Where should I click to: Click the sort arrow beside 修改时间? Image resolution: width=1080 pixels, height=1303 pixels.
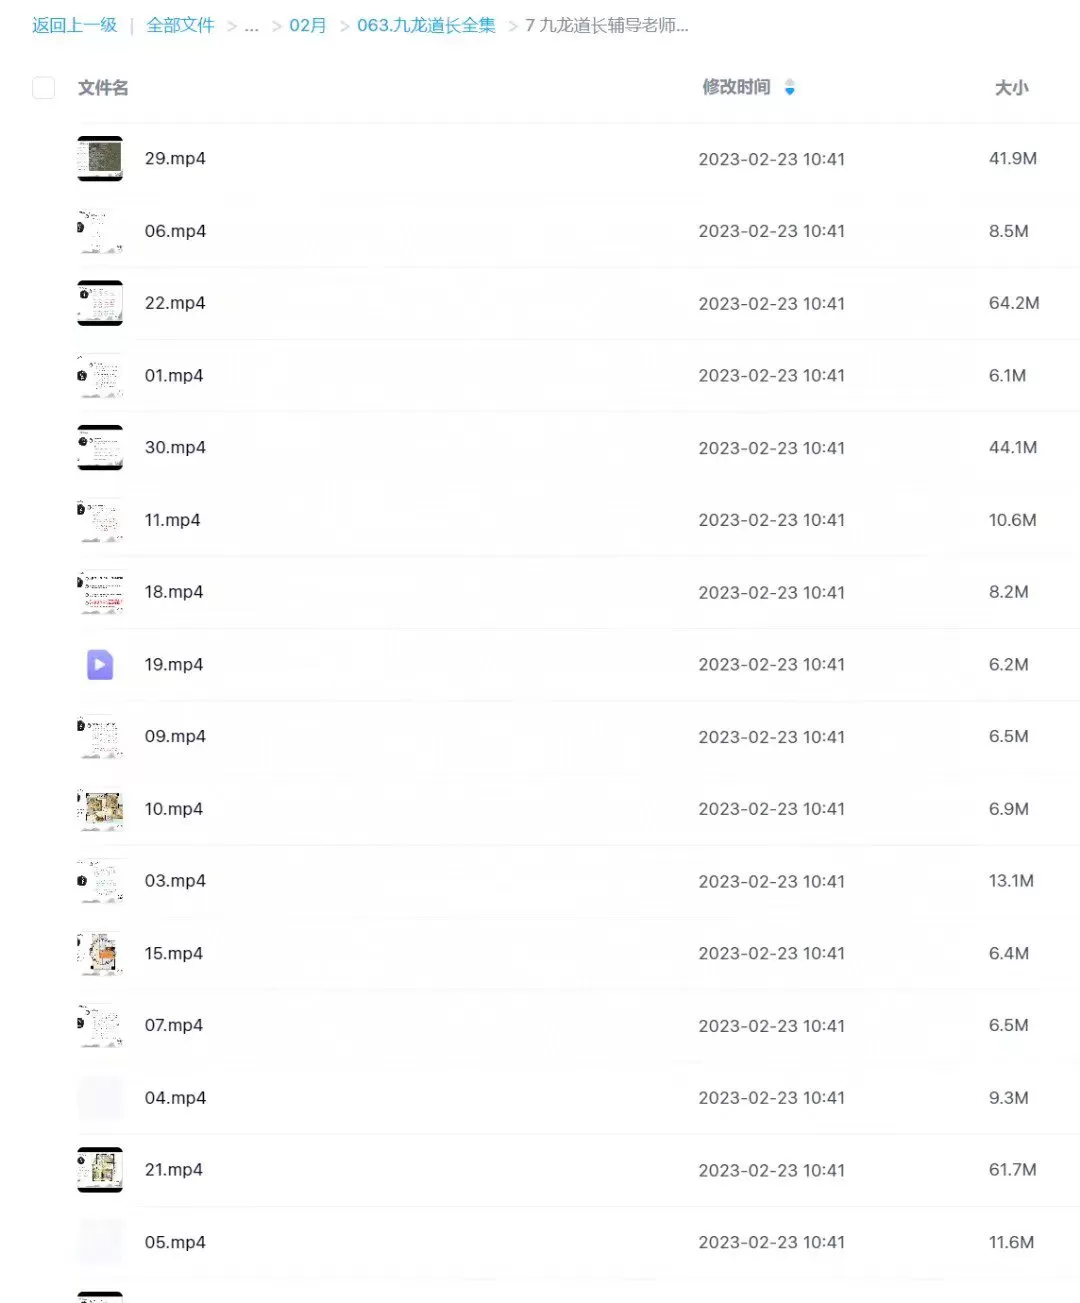[790, 88]
